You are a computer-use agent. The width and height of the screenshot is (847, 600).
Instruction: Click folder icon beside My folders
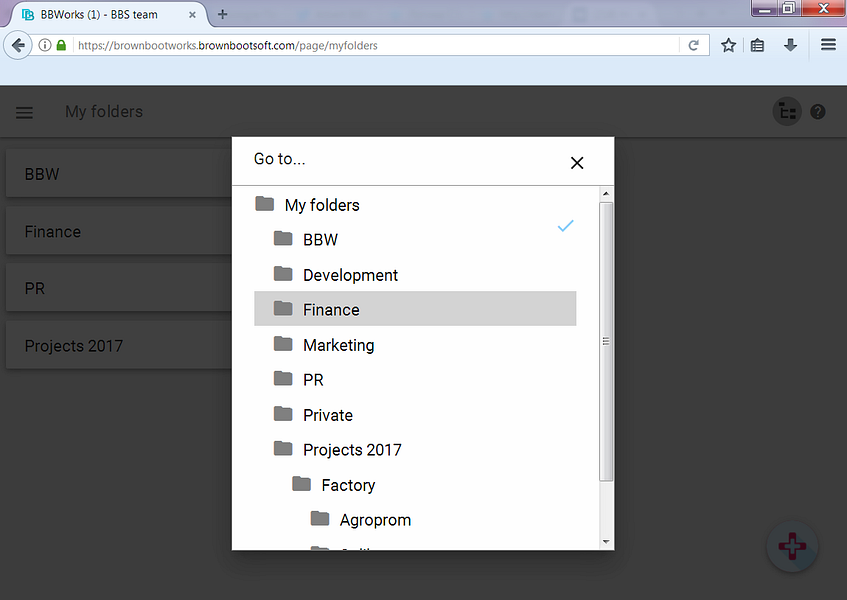[x=265, y=204]
